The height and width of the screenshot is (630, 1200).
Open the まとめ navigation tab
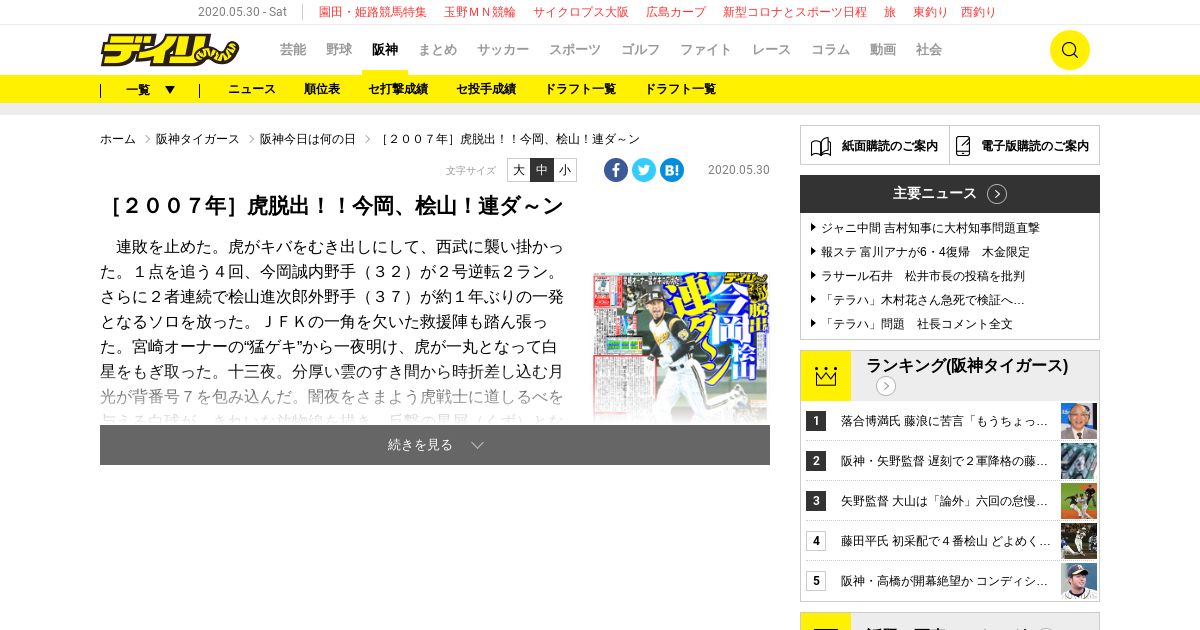point(438,49)
